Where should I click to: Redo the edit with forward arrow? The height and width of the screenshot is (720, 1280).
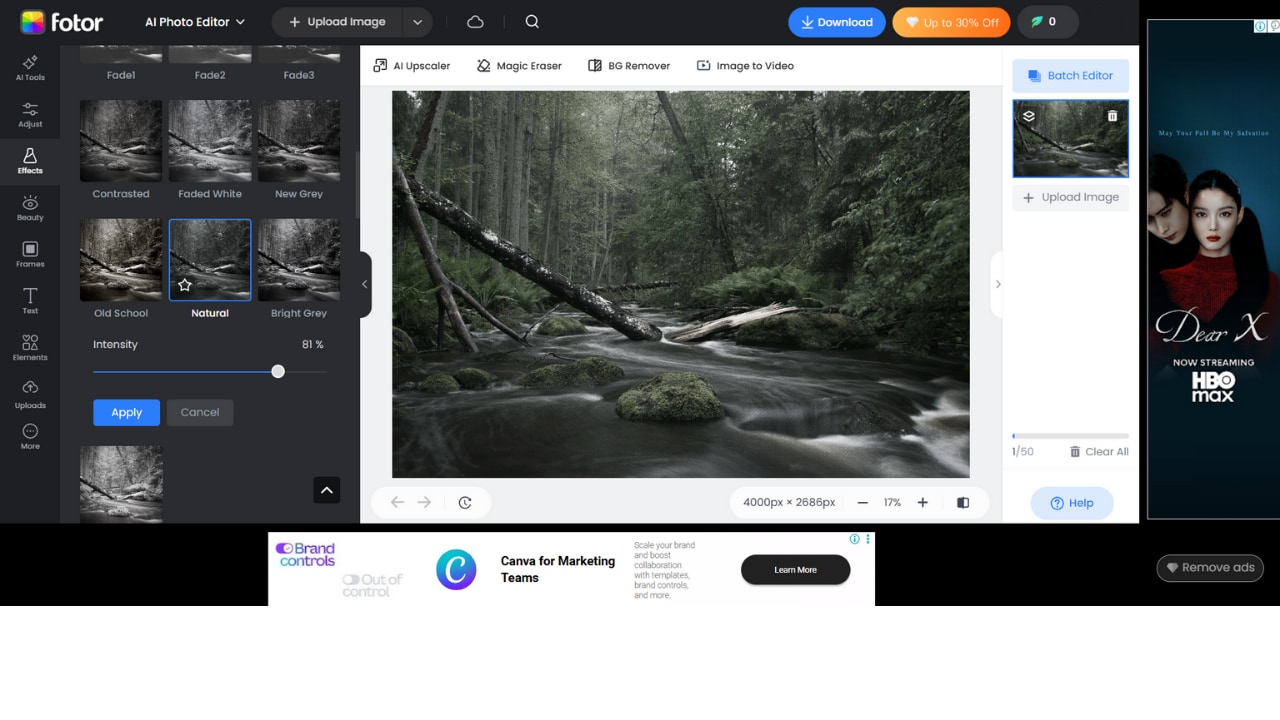tap(424, 502)
